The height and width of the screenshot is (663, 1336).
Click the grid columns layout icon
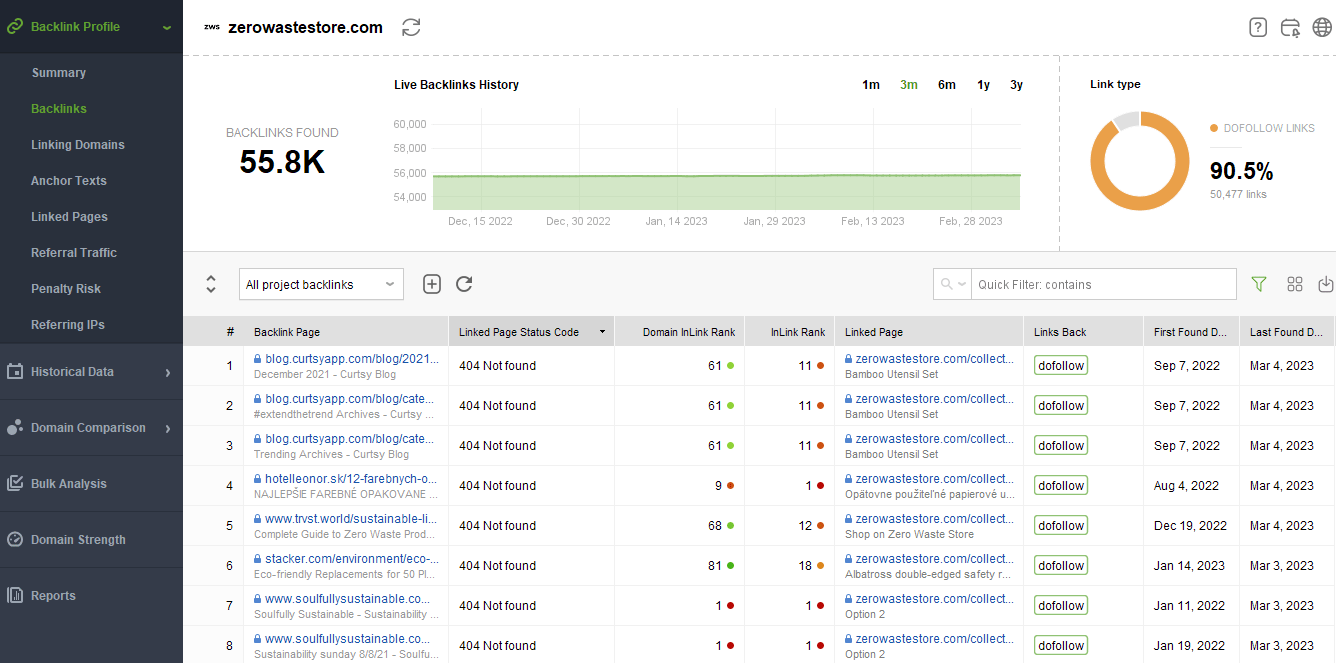tap(1295, 284)
